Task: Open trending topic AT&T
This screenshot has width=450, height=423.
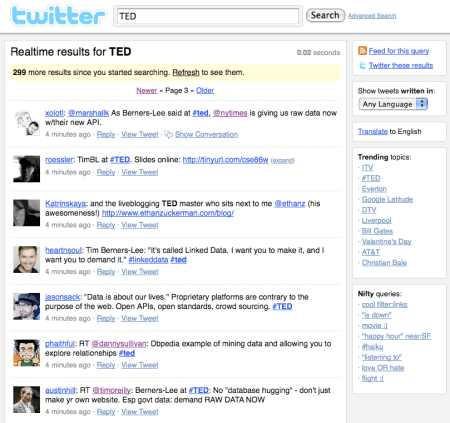Action: (371, 252)
